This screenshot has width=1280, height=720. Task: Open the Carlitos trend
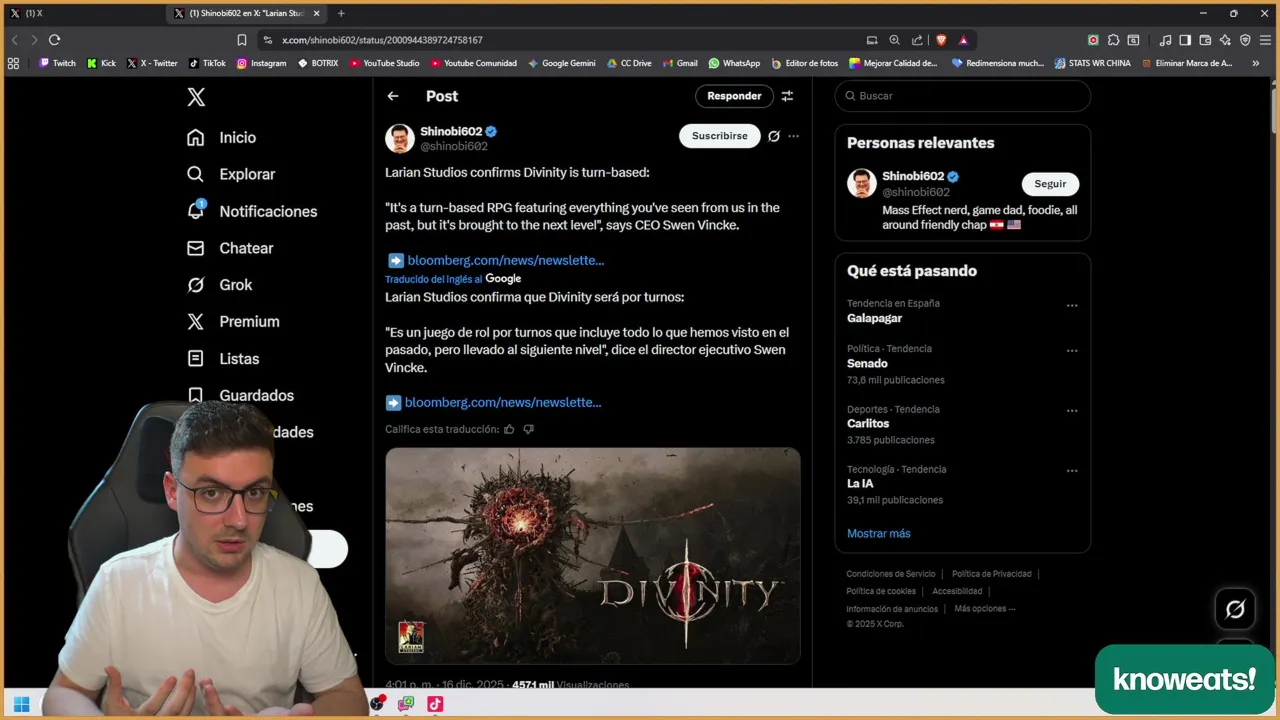point(868,424)
